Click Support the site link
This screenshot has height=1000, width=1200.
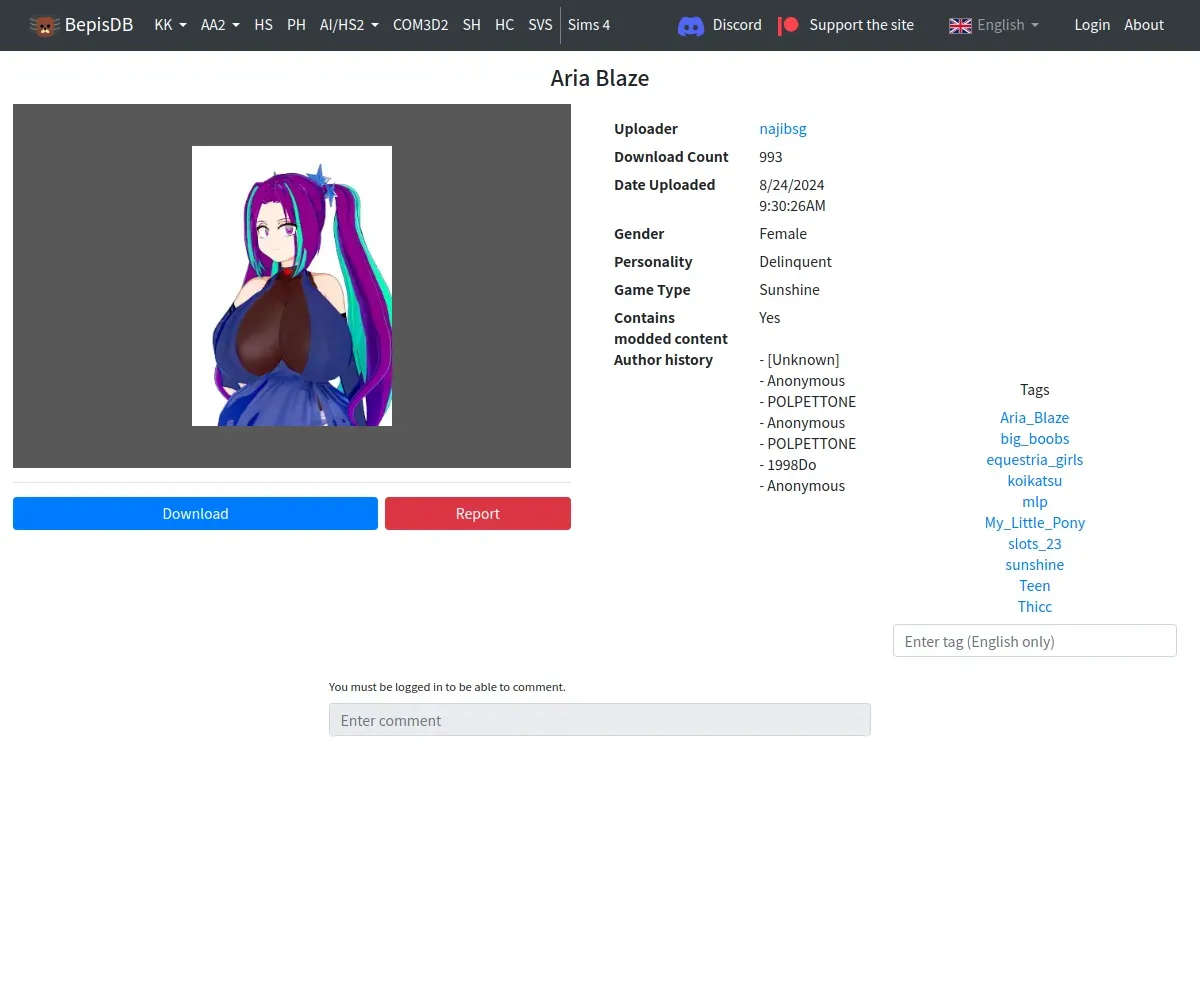pyautogui.click(x=861, y=25)
